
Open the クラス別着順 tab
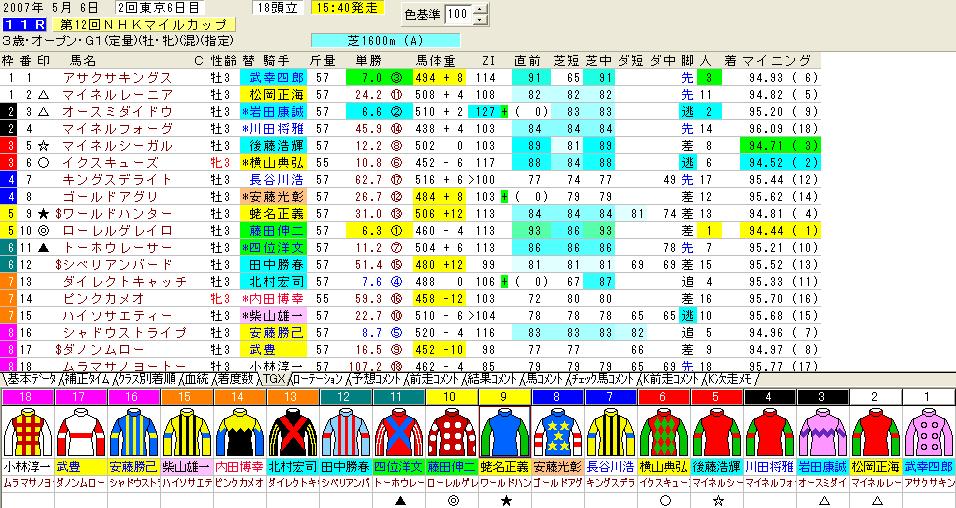(147, 379)
